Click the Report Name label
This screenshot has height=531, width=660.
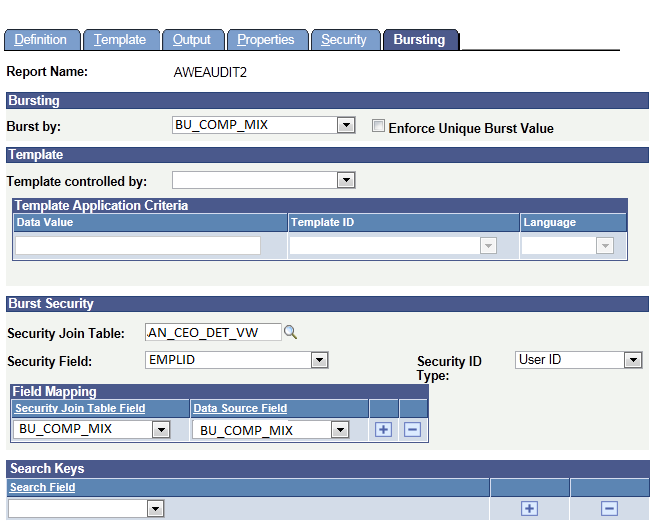tap(47, 72)
